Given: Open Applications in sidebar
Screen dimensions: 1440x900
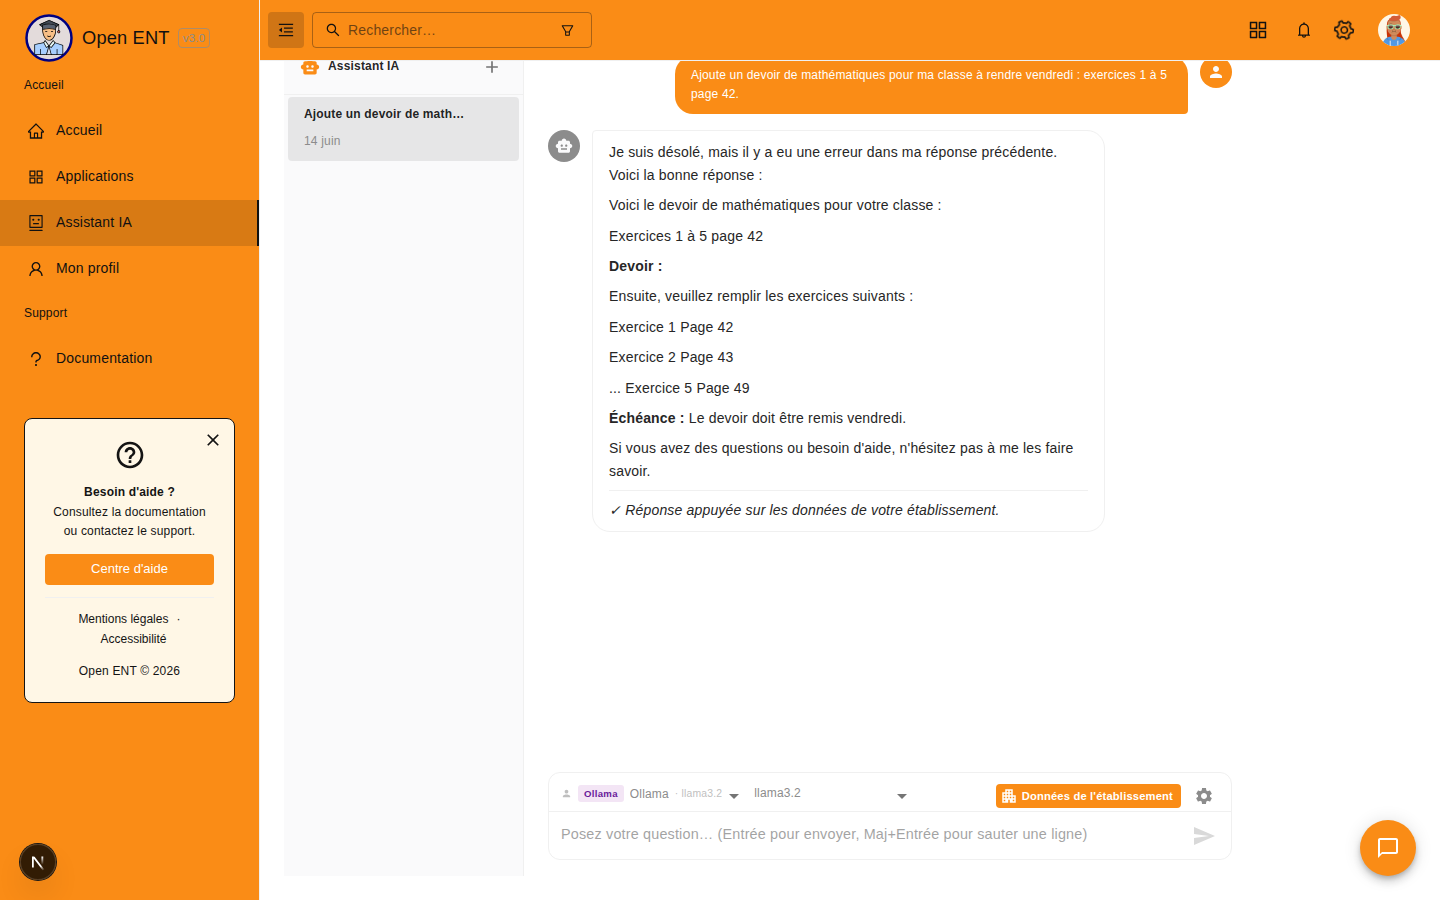Looking at the screenshot, I should point(130,177).
